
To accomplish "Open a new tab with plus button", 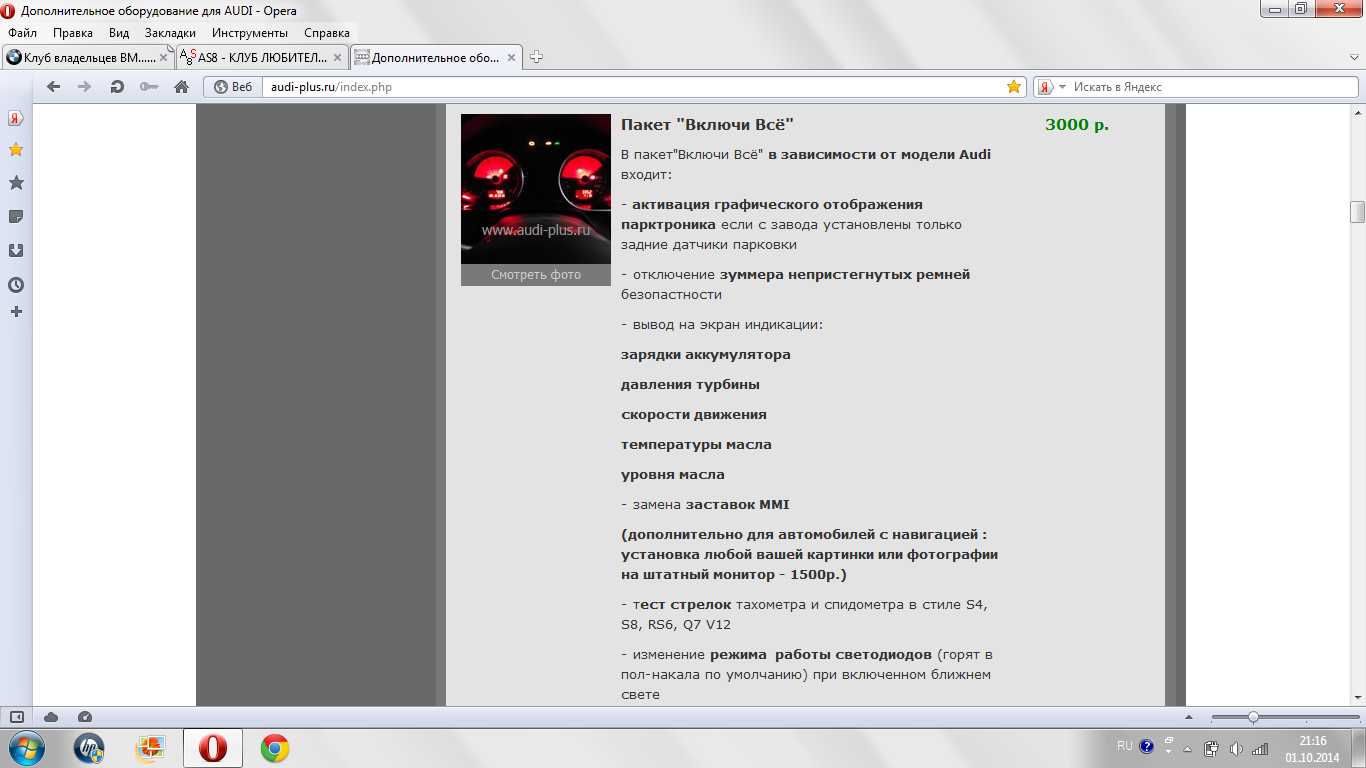I will click(537, 57).
